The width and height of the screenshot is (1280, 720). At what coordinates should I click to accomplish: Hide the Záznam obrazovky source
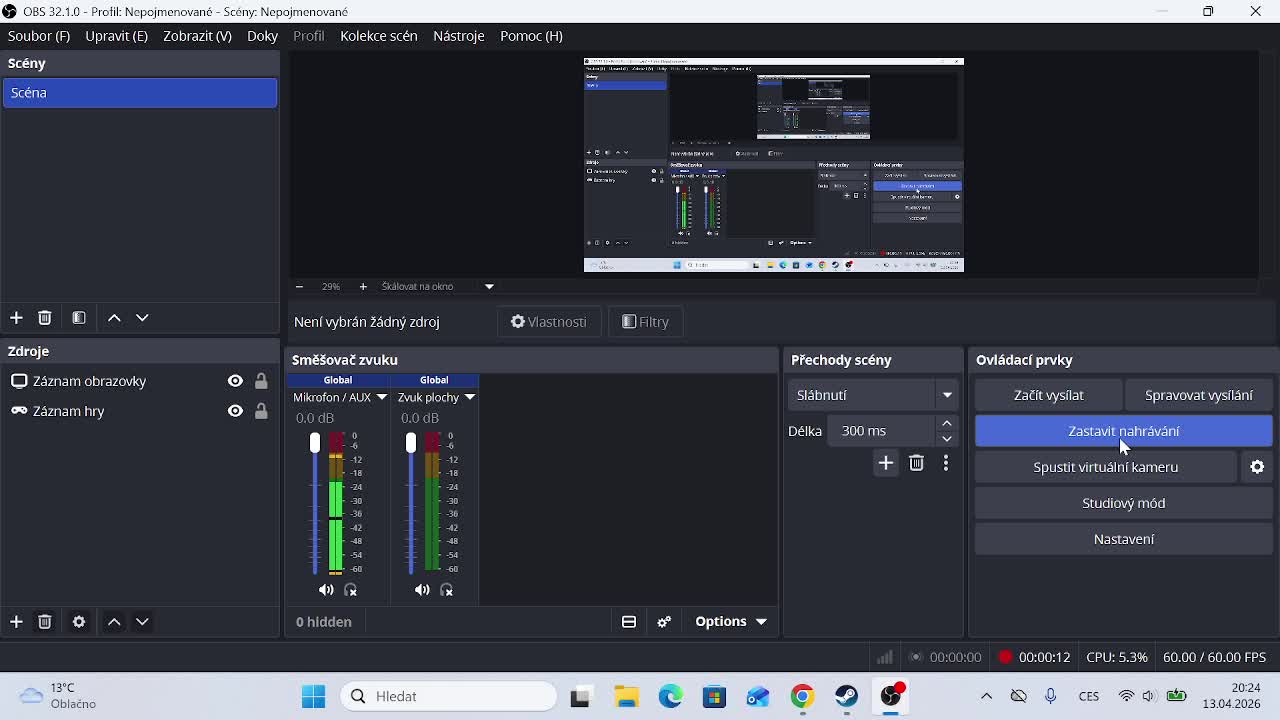click(x=235, y=381)
